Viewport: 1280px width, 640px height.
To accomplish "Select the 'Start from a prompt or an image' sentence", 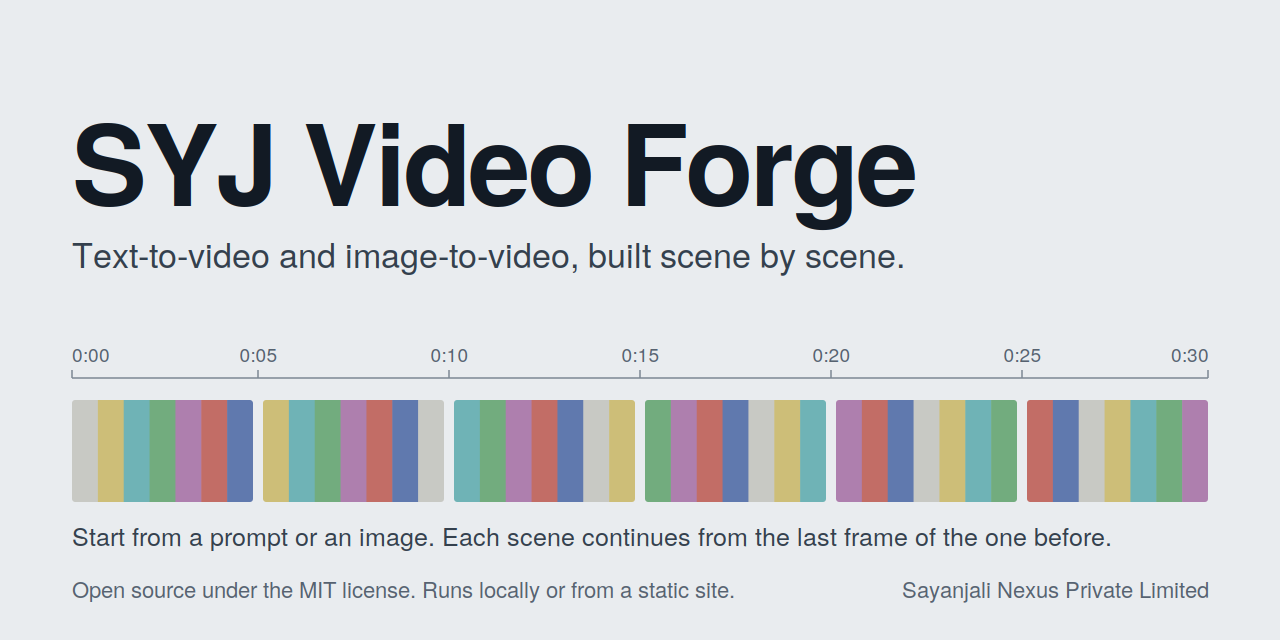I will coord(253,538).
